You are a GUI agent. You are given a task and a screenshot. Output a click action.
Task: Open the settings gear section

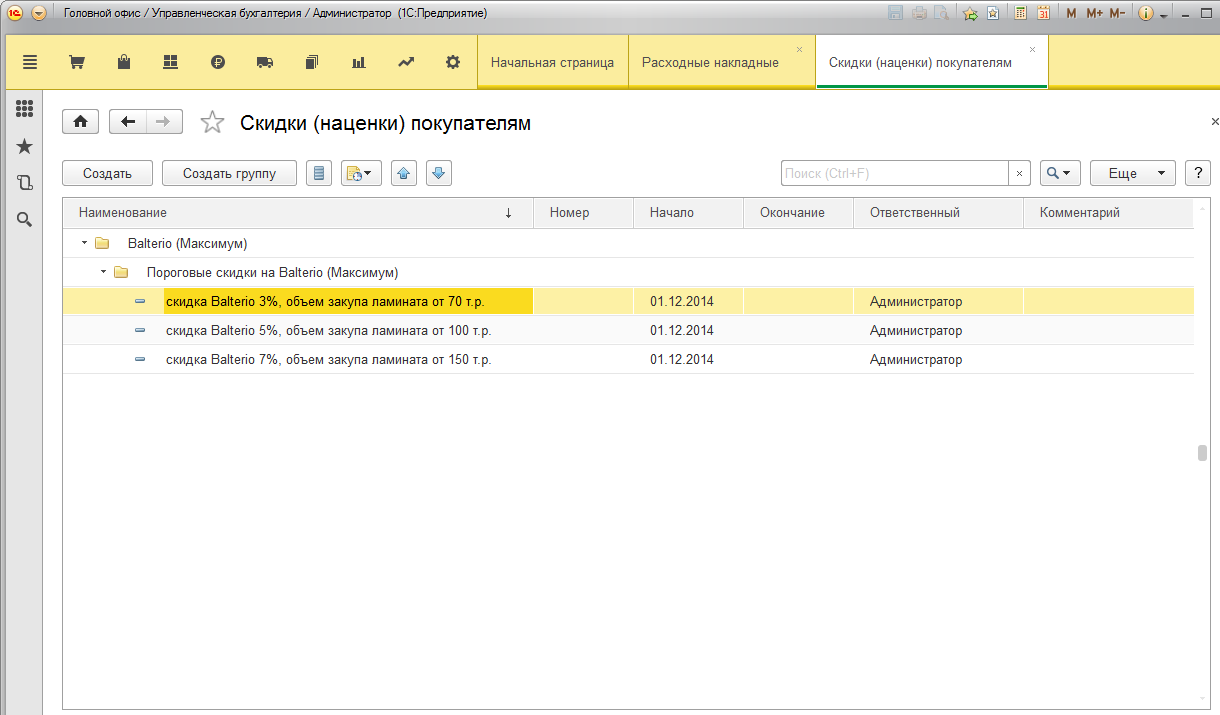(x=453, y=62)
